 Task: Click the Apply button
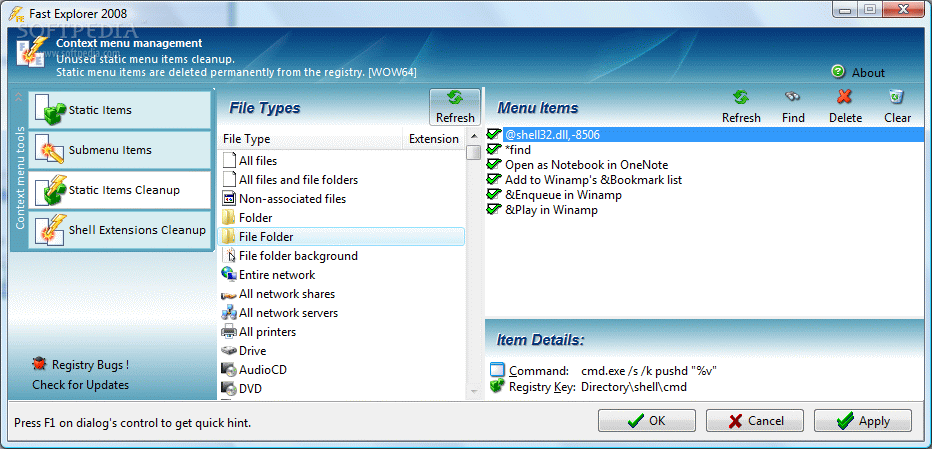(863, 420)
